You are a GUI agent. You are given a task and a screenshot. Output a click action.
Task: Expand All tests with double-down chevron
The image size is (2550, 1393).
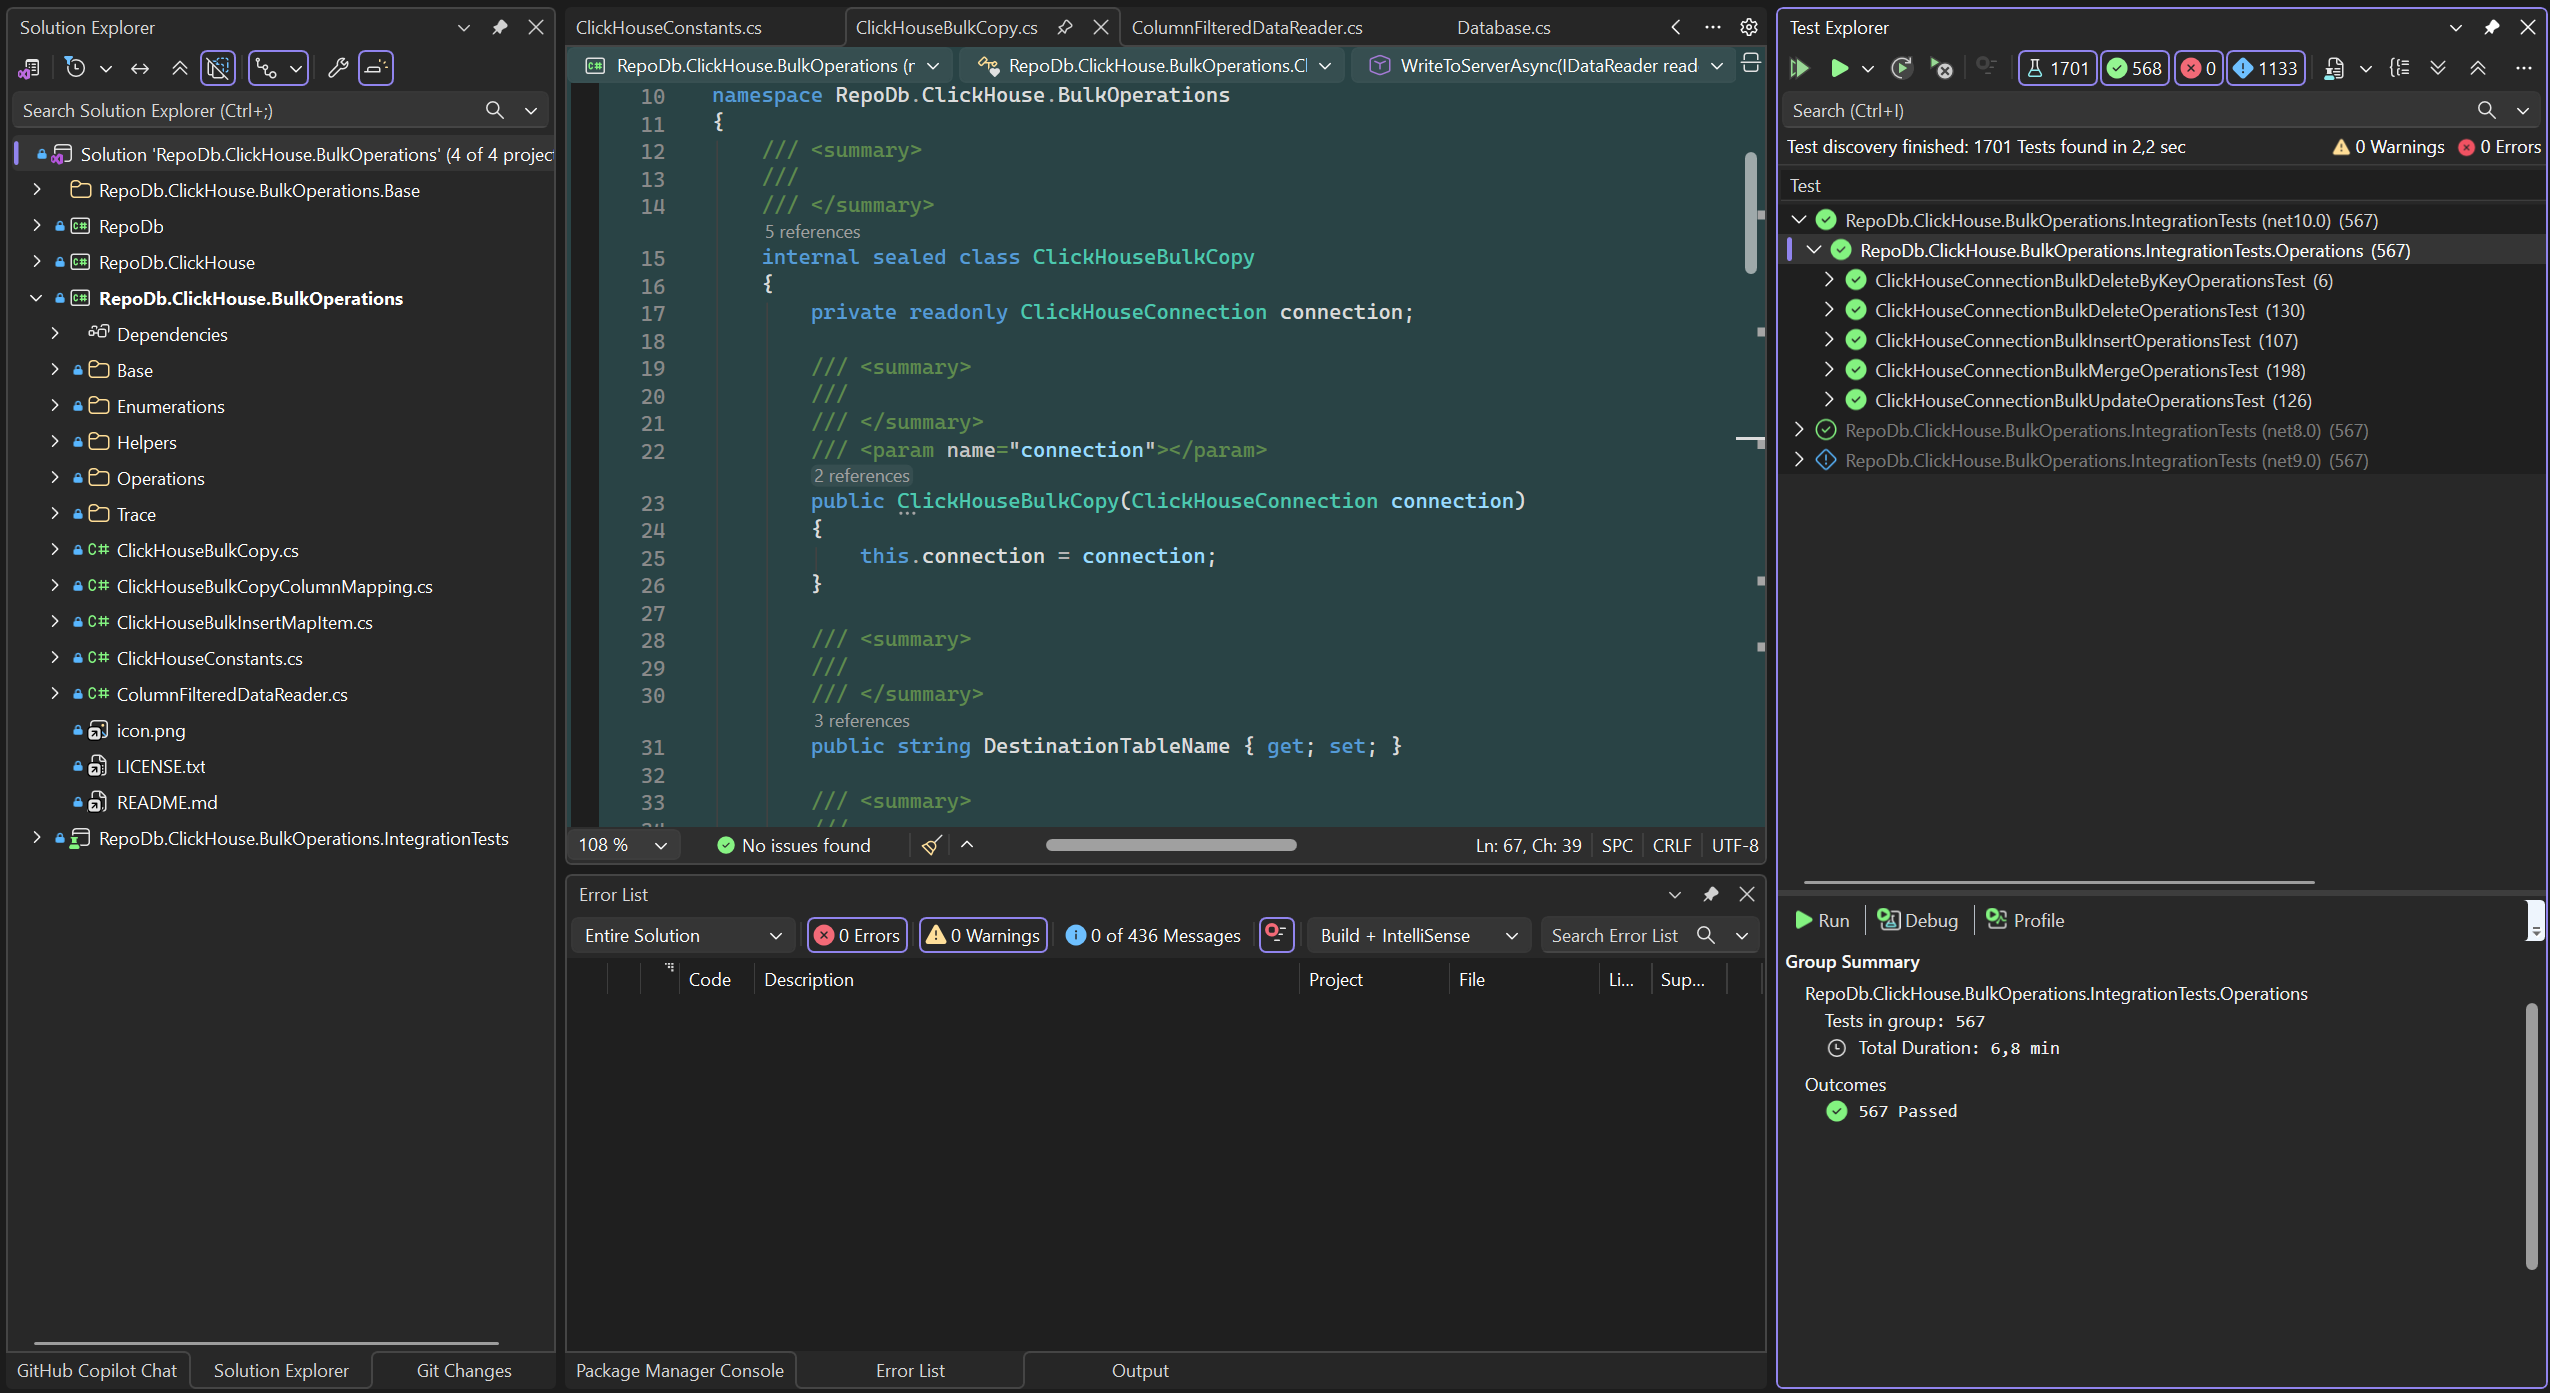2438,68
